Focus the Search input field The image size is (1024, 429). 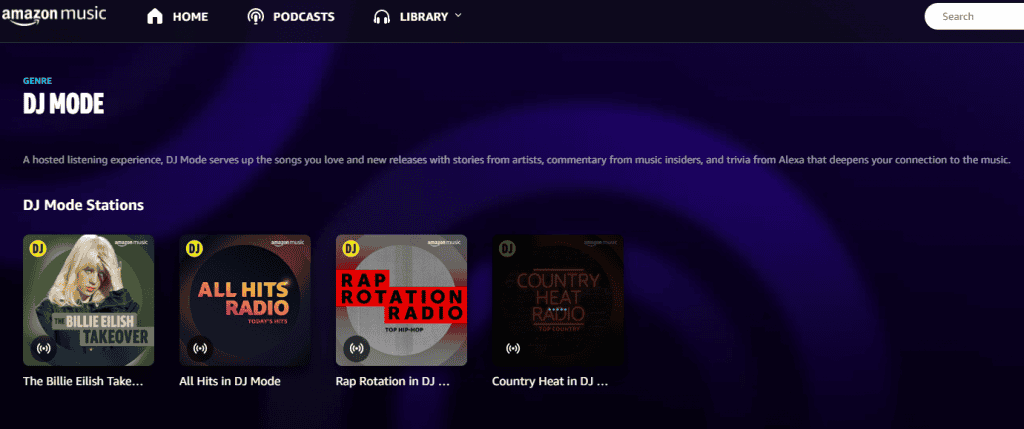974,16
